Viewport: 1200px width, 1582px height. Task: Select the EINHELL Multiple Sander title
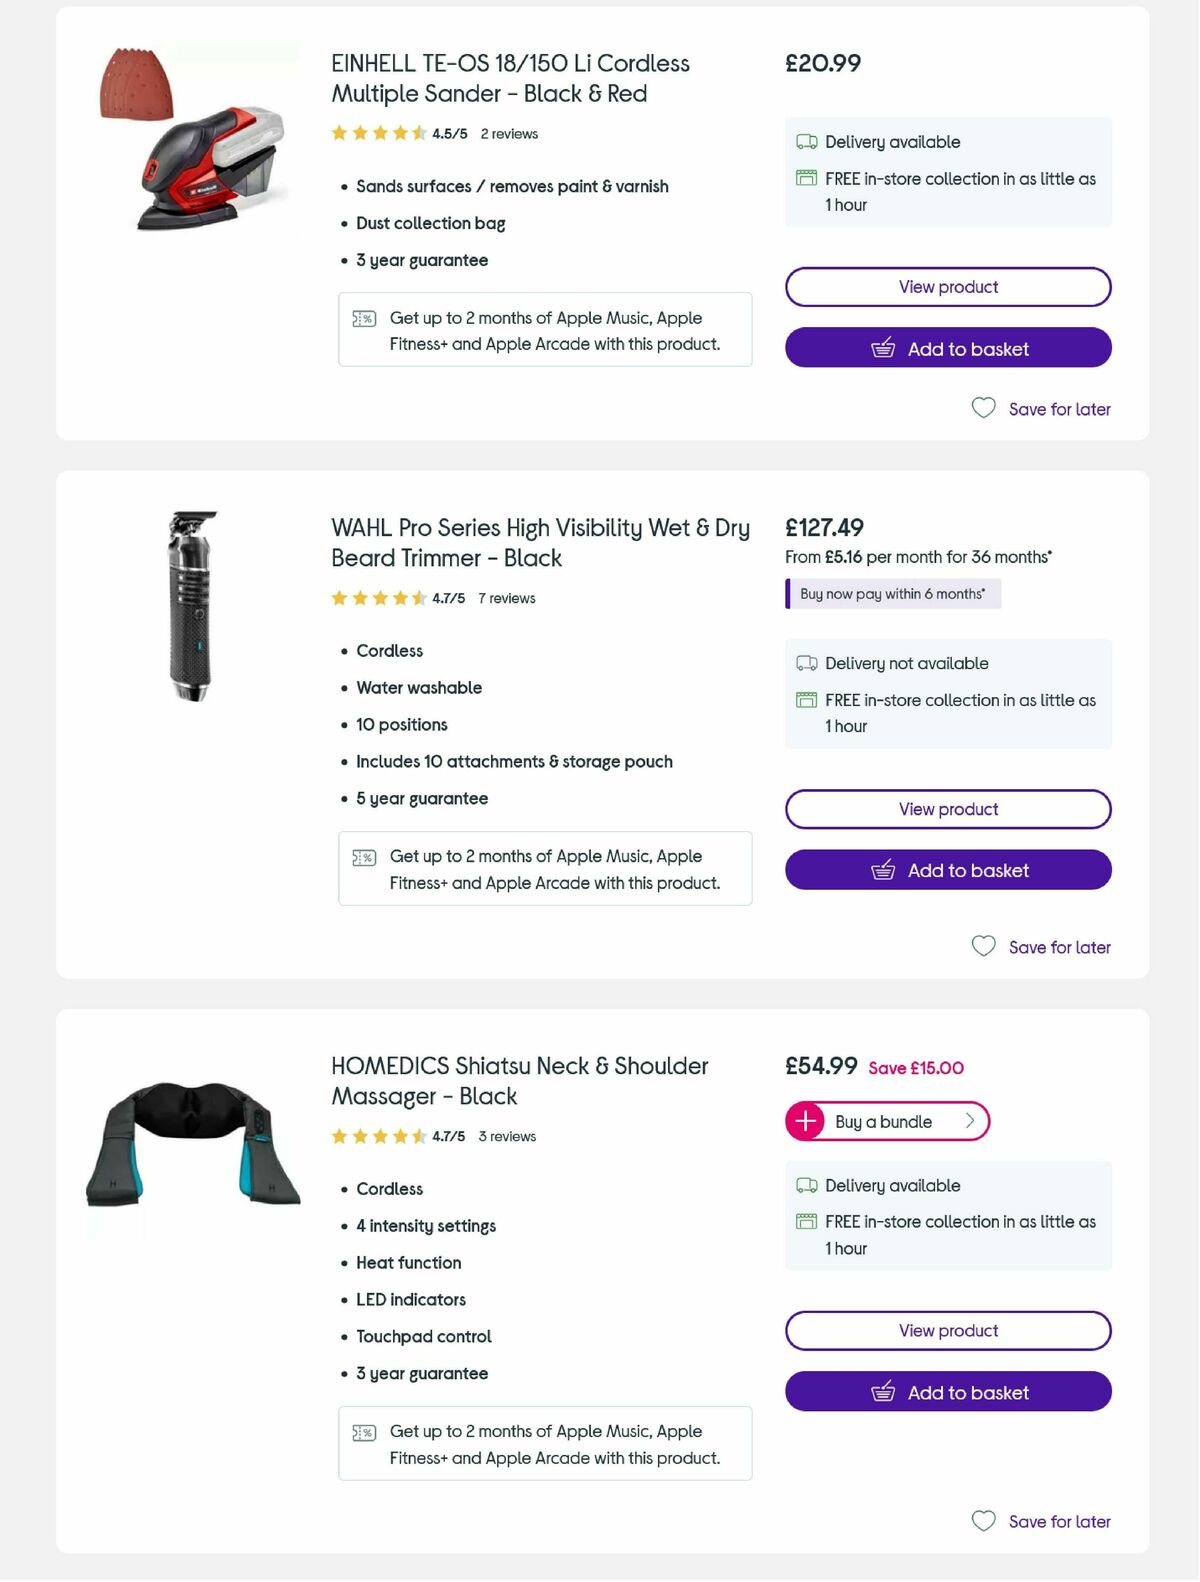coord(510,78)
